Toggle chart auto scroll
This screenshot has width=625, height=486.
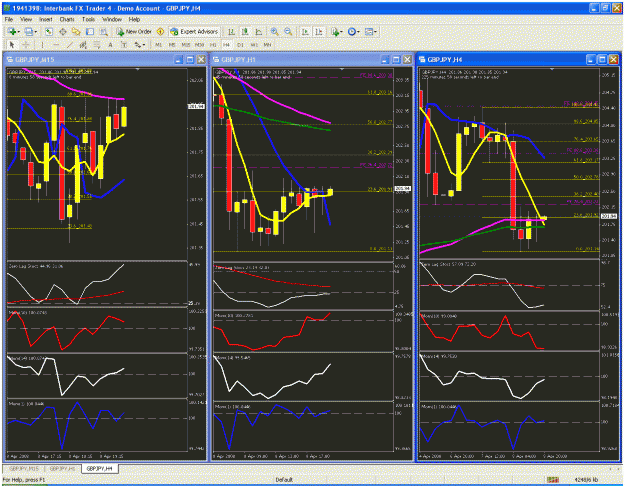[305, 31]
